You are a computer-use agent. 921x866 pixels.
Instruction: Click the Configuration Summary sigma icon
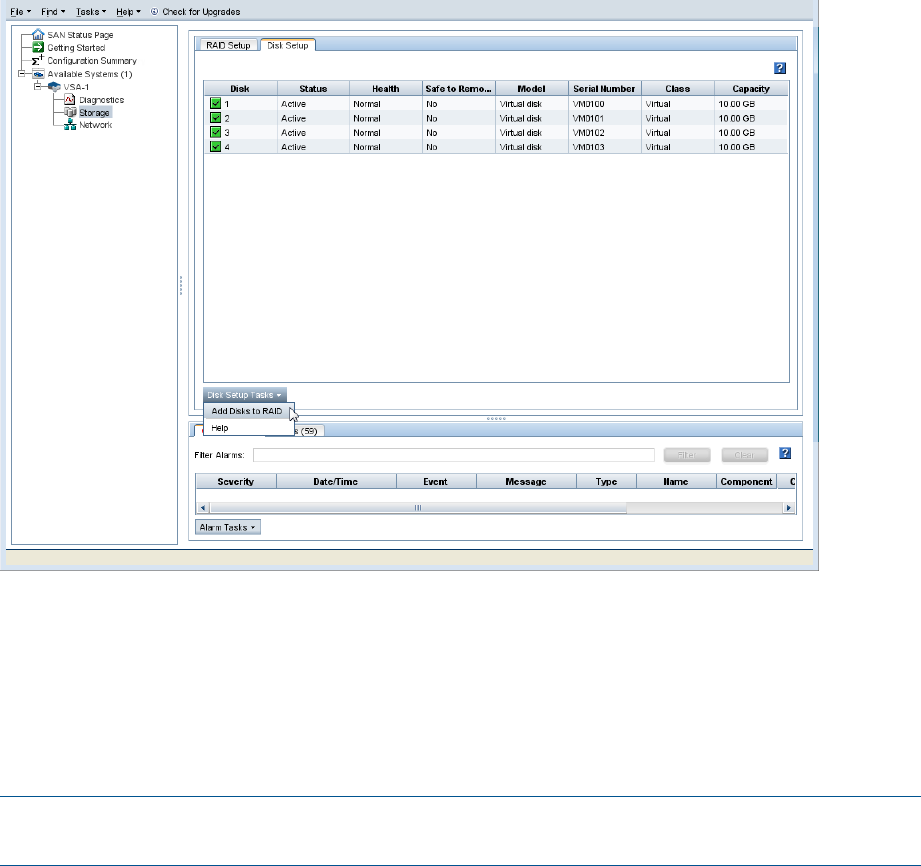[39, 61]
